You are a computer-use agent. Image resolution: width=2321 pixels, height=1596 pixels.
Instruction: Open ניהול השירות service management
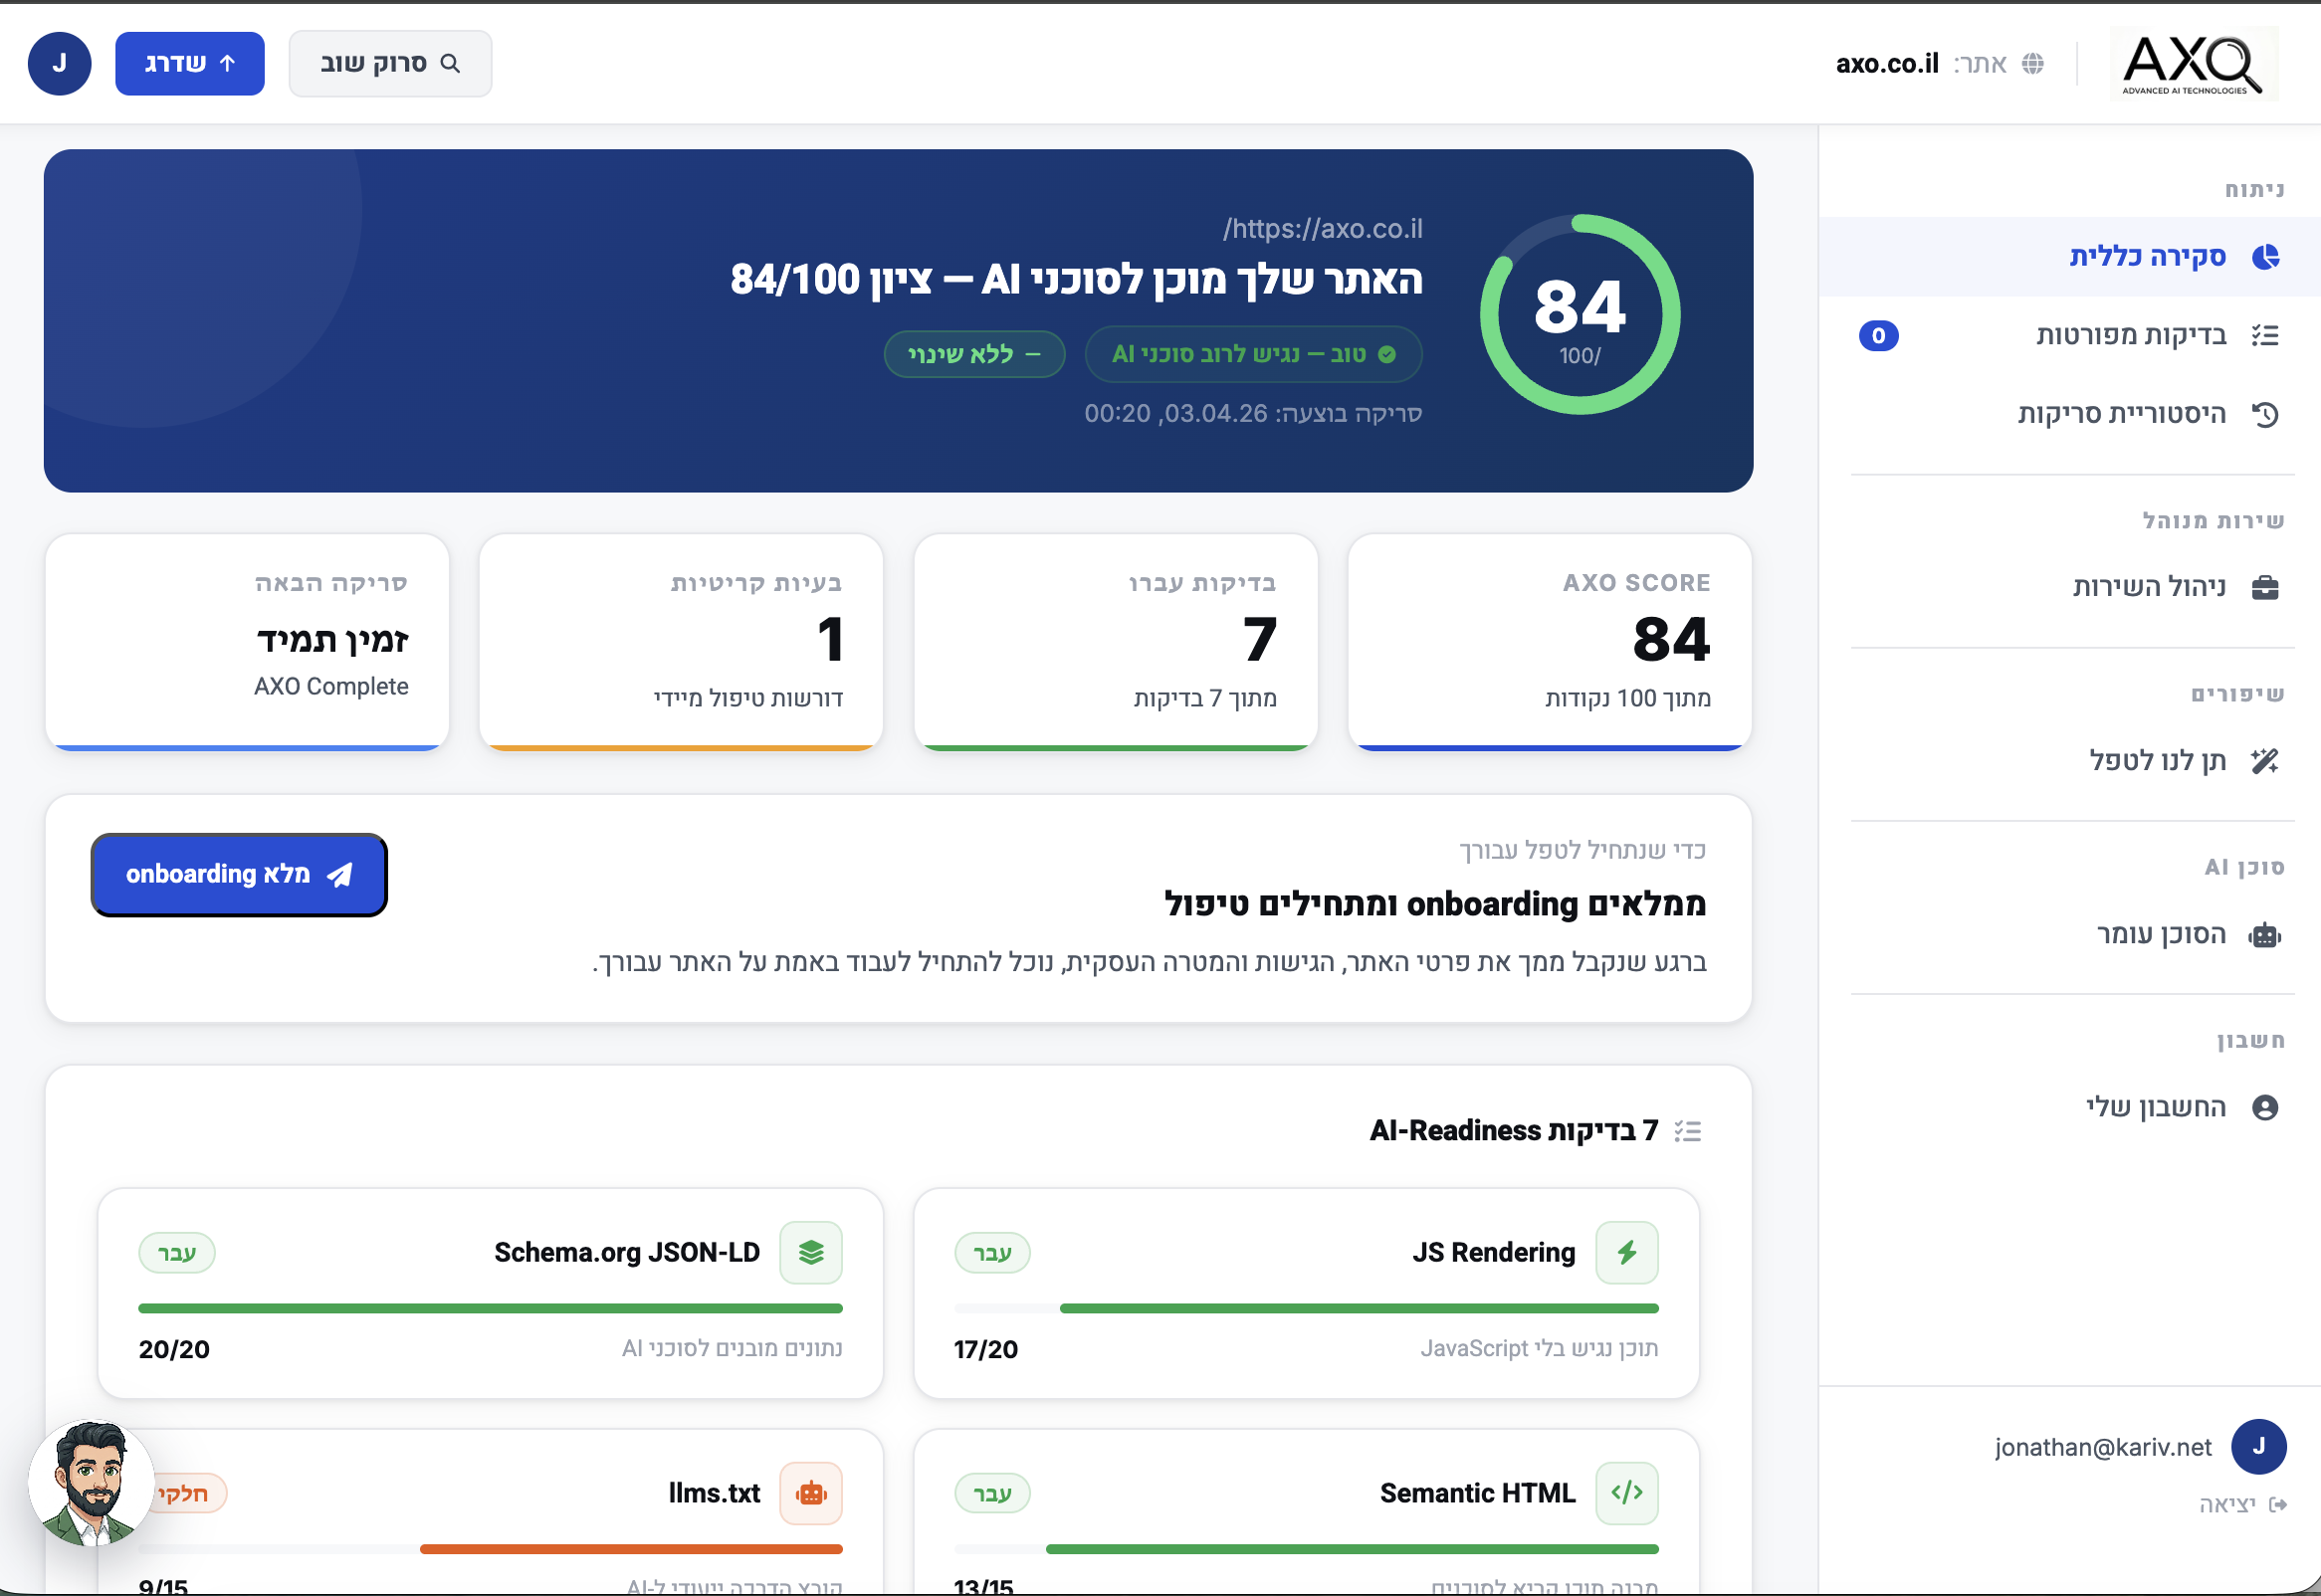[x=2148, y=587]
